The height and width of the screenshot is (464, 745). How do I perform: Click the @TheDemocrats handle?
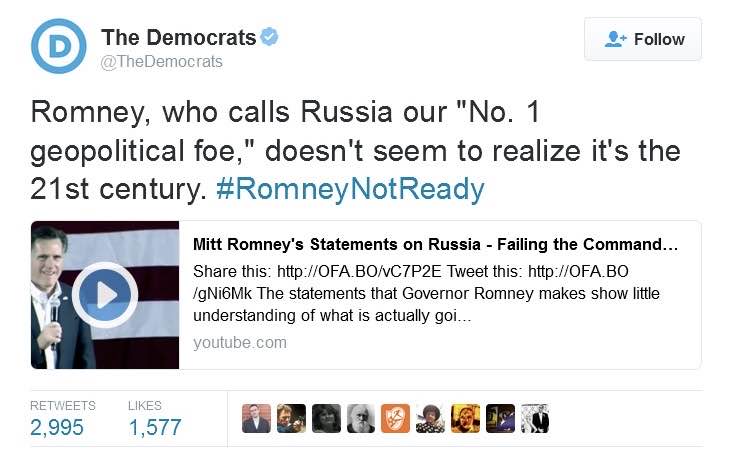161,62
